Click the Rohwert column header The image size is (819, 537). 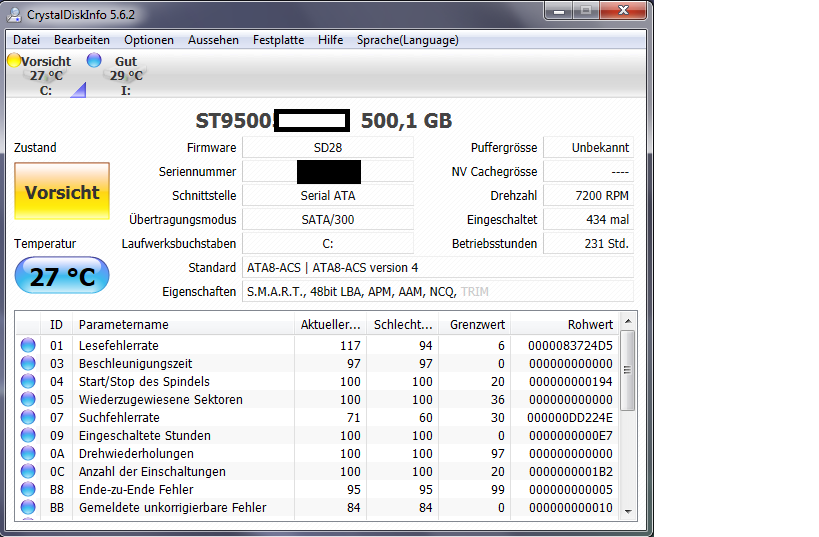(565, 324)
